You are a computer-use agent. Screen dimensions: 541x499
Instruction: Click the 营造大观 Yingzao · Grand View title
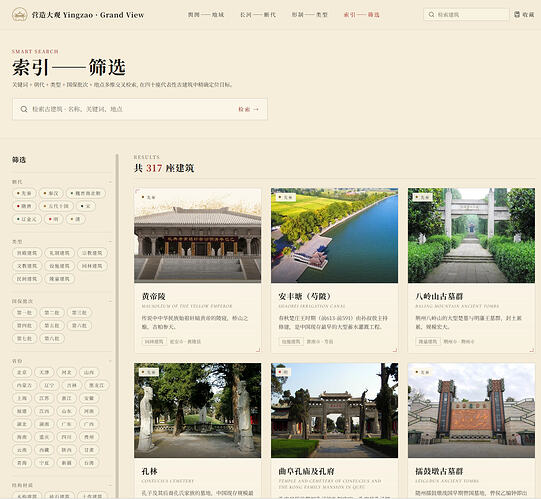point(88,15)
